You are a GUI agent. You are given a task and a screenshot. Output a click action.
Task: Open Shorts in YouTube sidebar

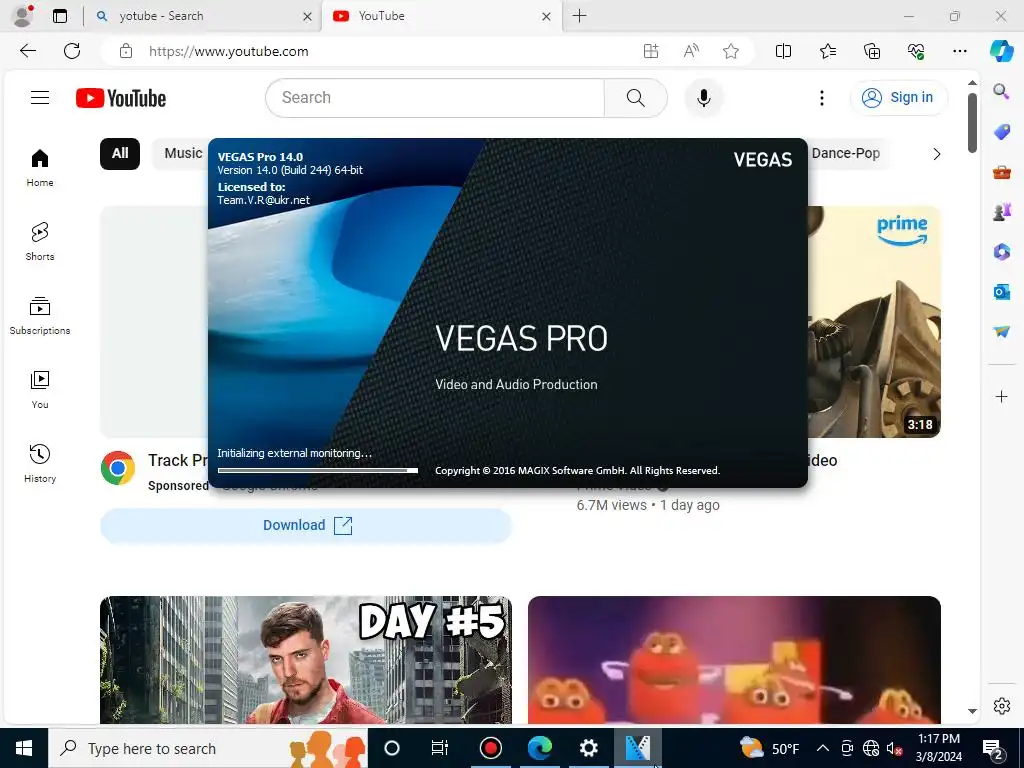coord(40,241)
